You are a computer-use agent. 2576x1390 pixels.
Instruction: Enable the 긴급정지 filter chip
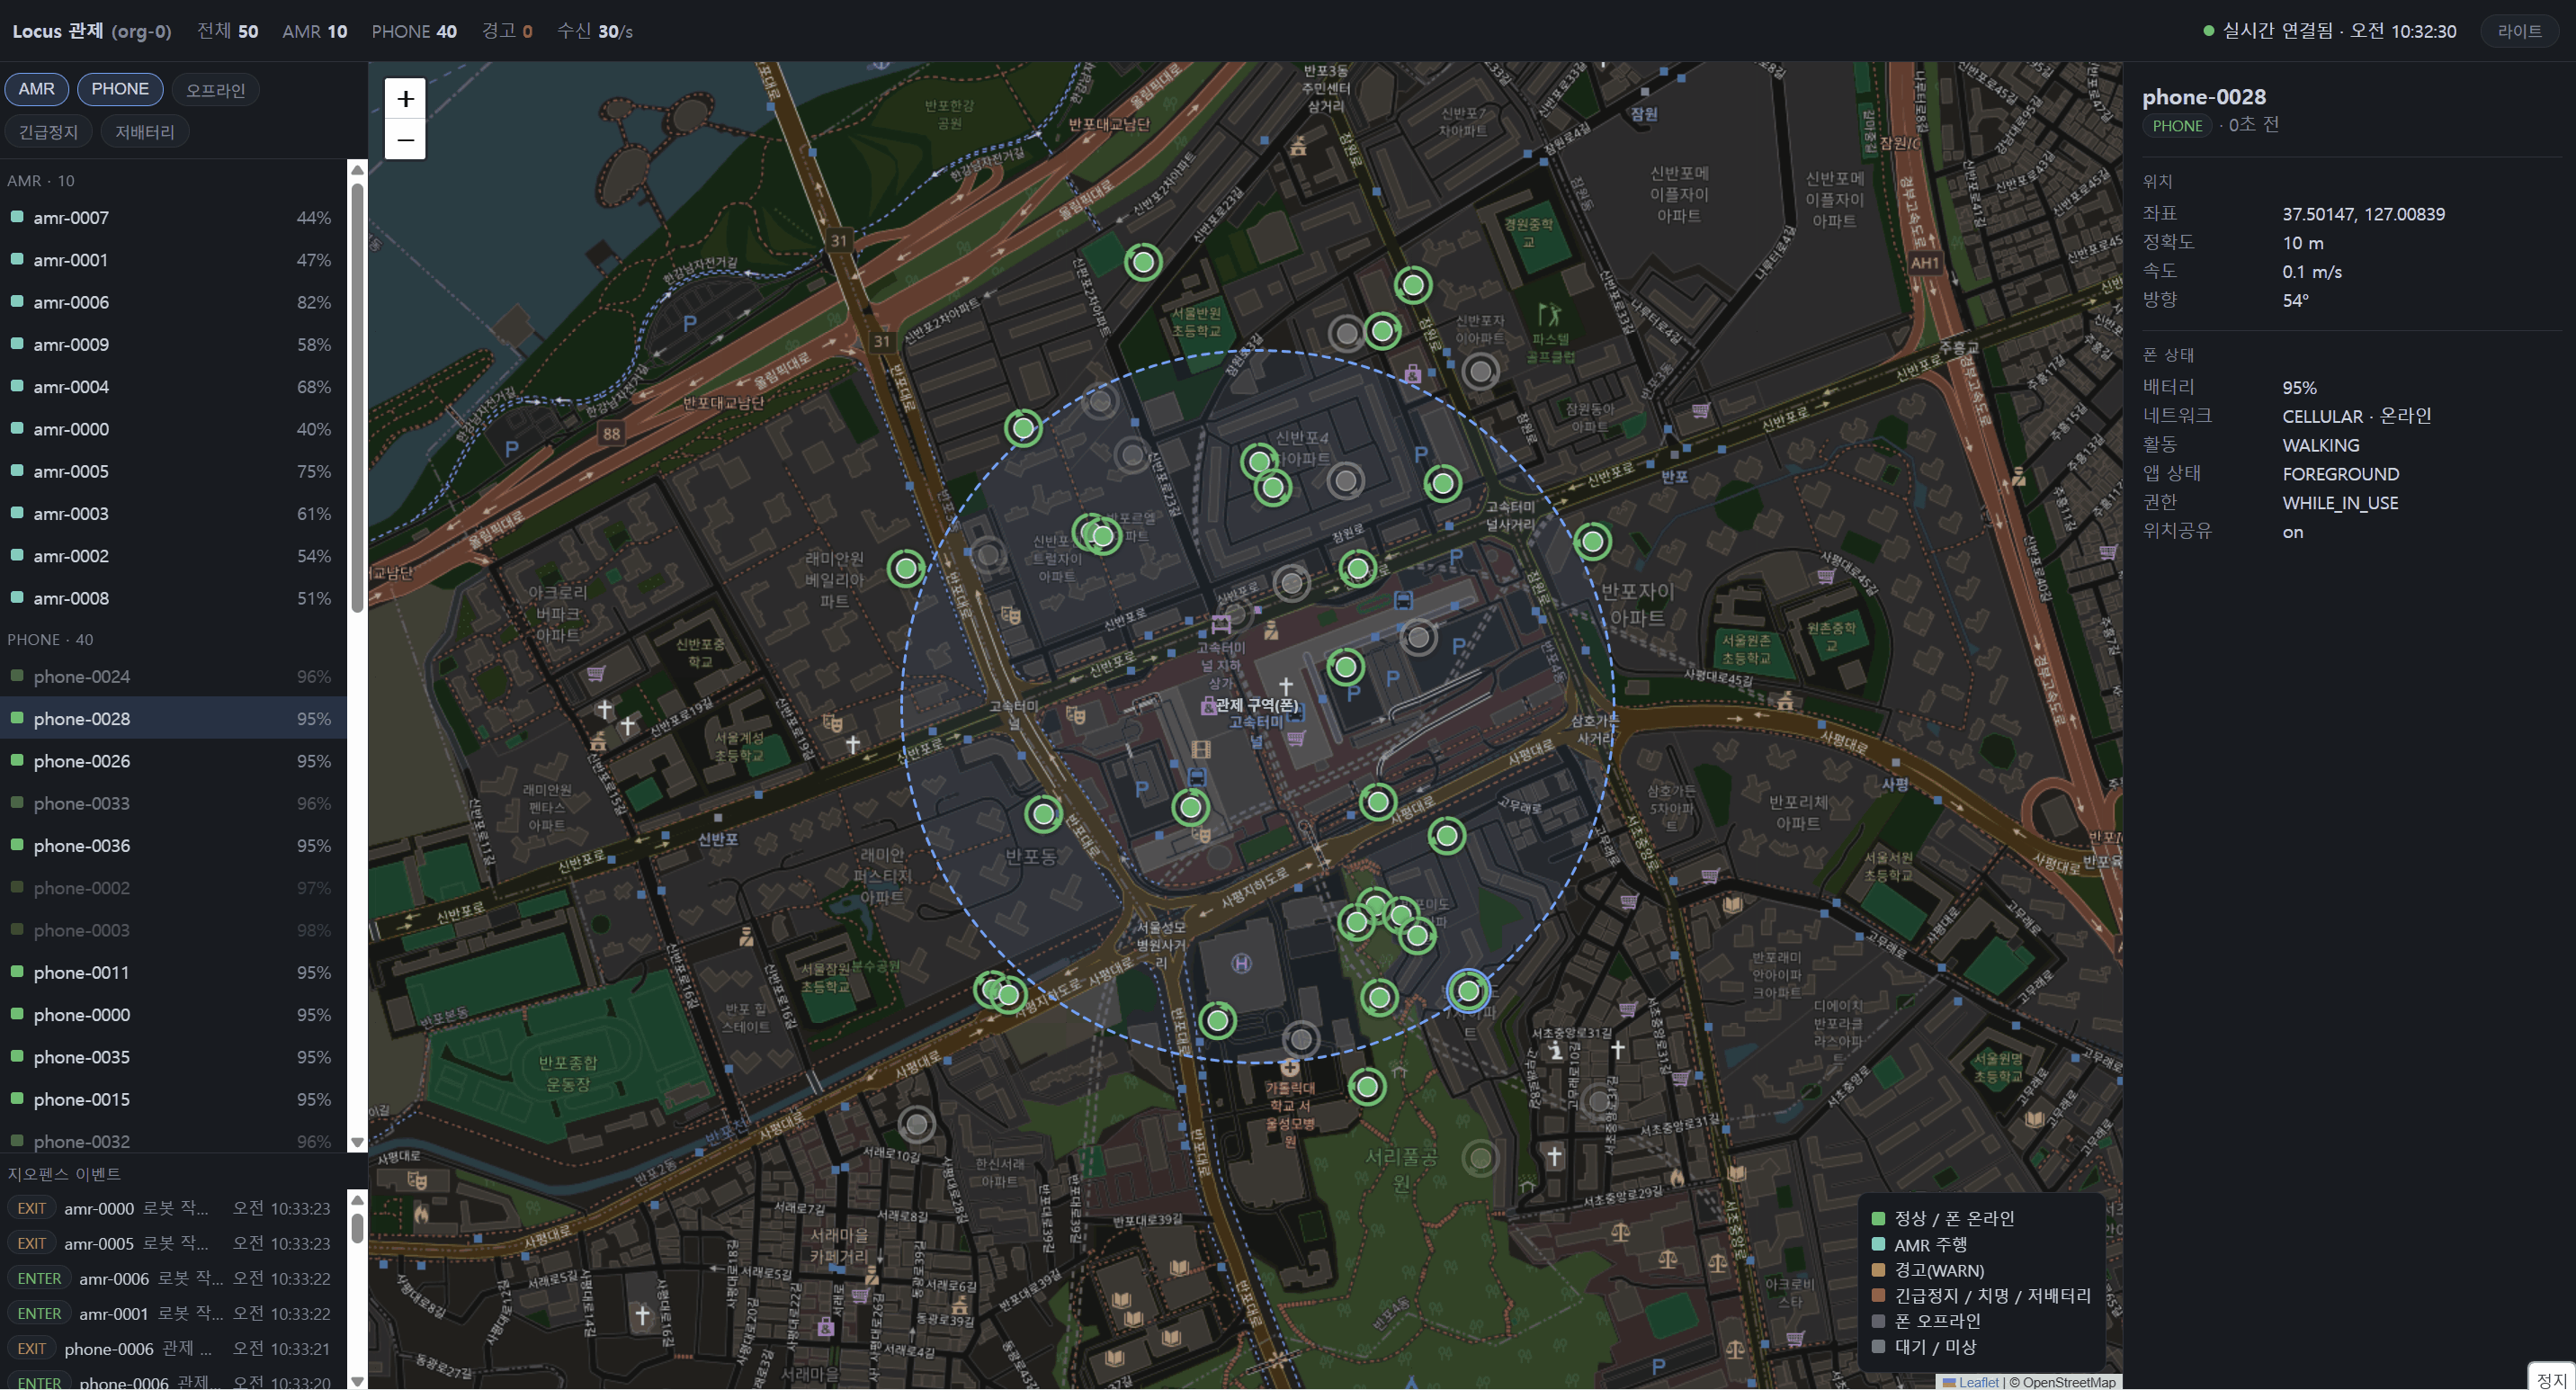tap(48, 132)
